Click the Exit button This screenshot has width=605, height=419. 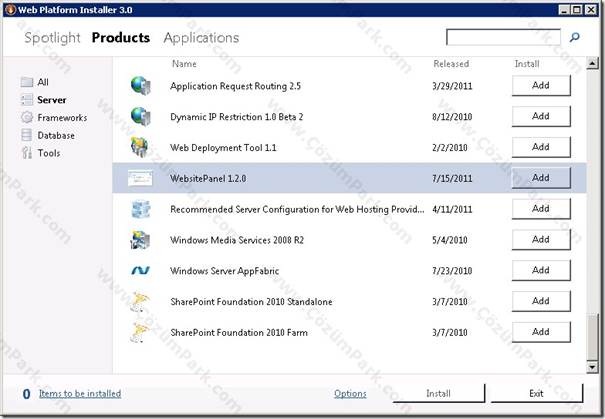pyautogui.click(x=537, y=393)
